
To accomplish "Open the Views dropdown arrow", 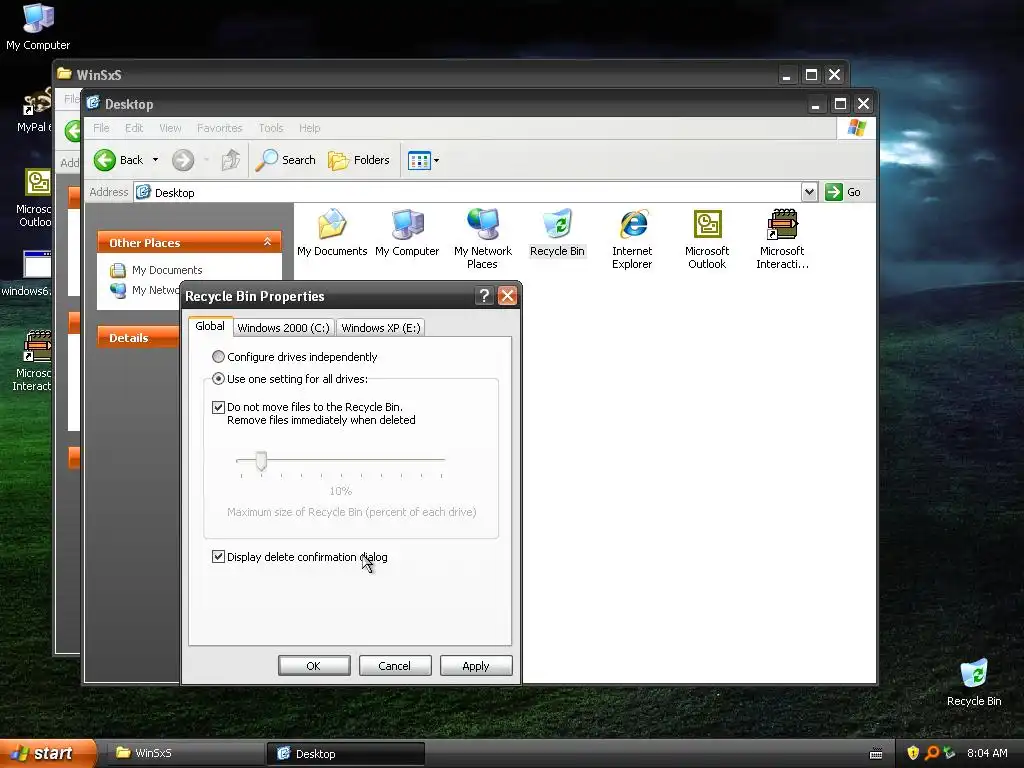I will pyautogui.click(x=436, y=160).
